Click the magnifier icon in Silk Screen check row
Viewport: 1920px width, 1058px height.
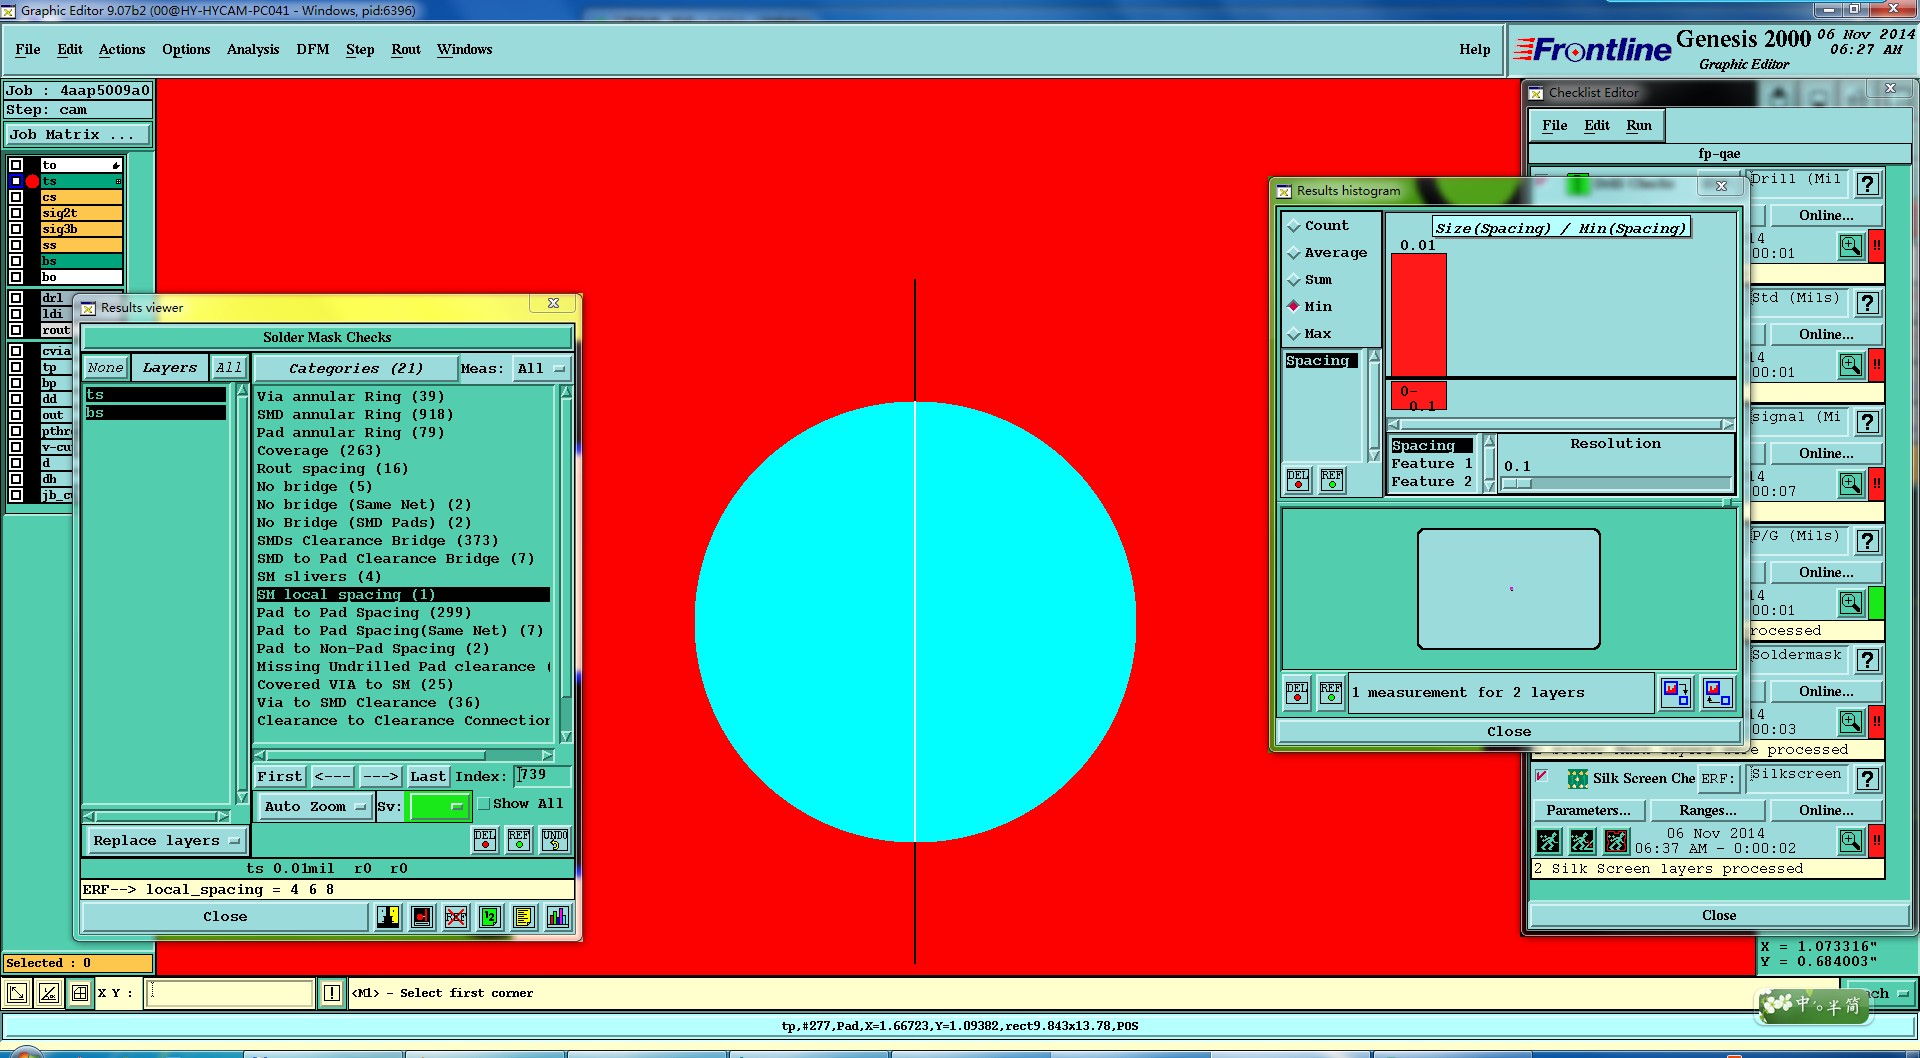tap(1851, 841)
